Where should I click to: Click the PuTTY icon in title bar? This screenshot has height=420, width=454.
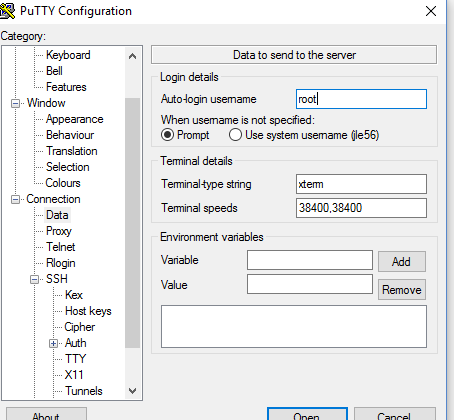click(x=7, y=11)
